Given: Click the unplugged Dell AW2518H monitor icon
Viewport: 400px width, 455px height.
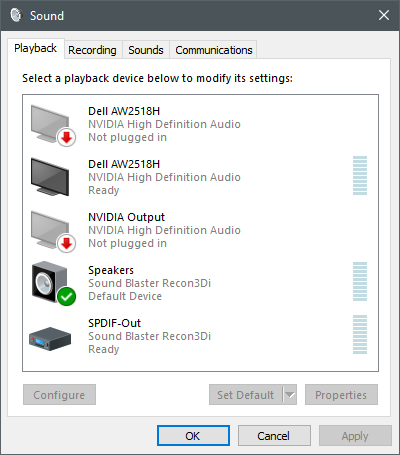Looking at the screenshot, I should point(52,125).
